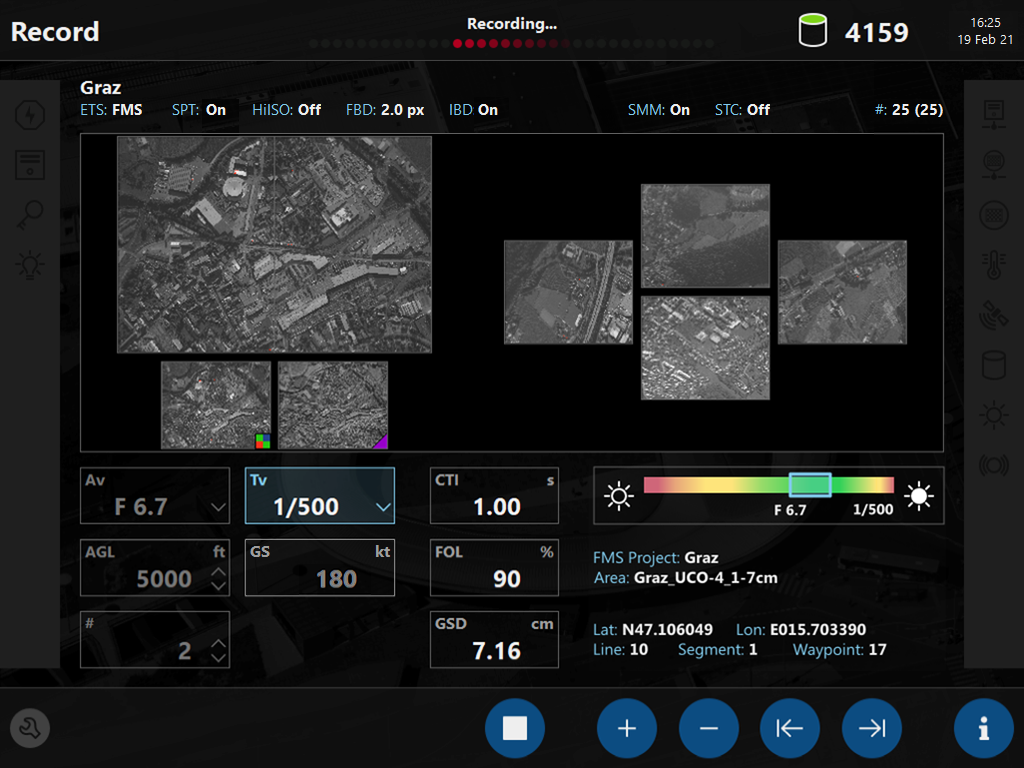
Task: Click the 4159 remaining storage count
Action: click(876, 32)
